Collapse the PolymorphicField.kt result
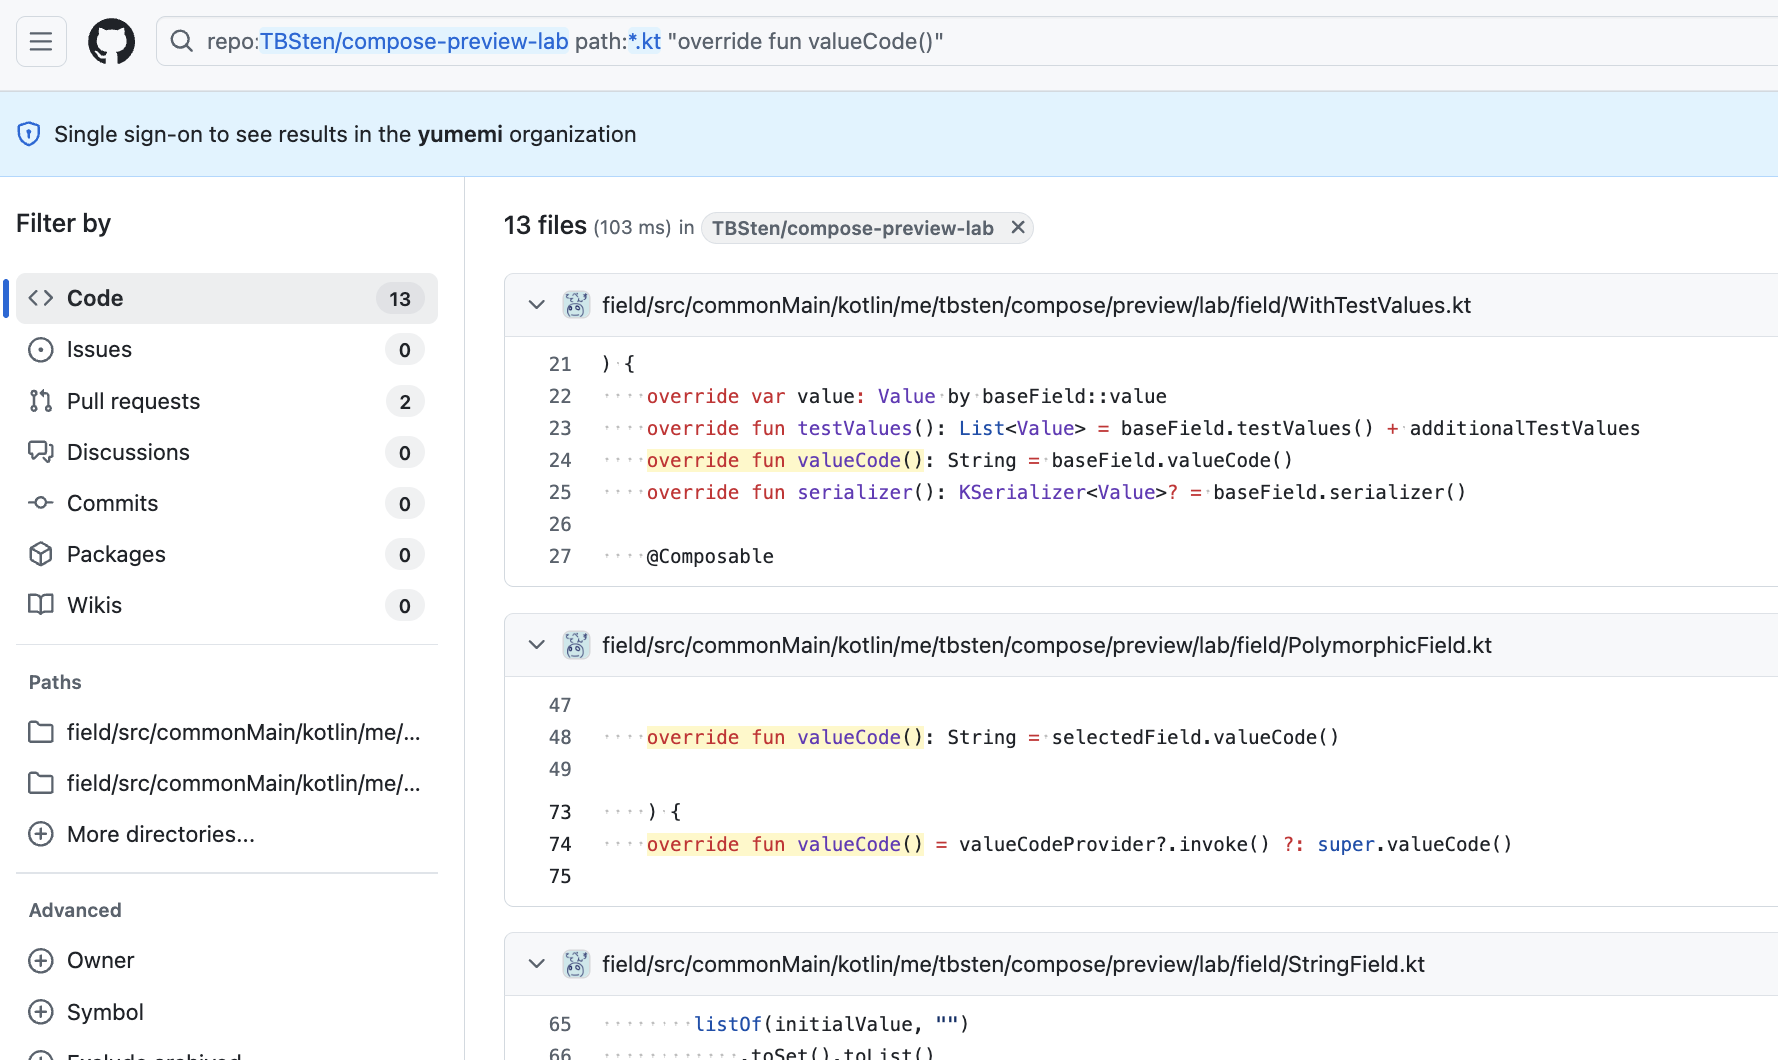Viewport: 1778px width, 1060px height. 537,645
